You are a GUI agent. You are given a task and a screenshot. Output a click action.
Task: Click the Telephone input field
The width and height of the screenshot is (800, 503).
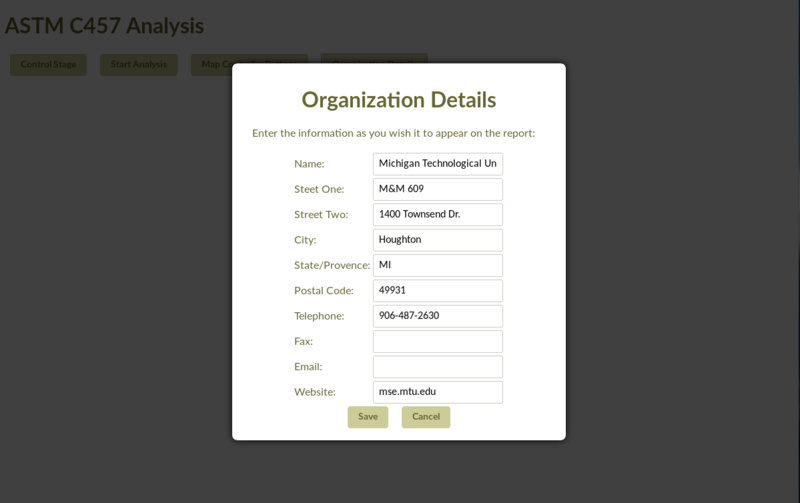tap(438, 316)
